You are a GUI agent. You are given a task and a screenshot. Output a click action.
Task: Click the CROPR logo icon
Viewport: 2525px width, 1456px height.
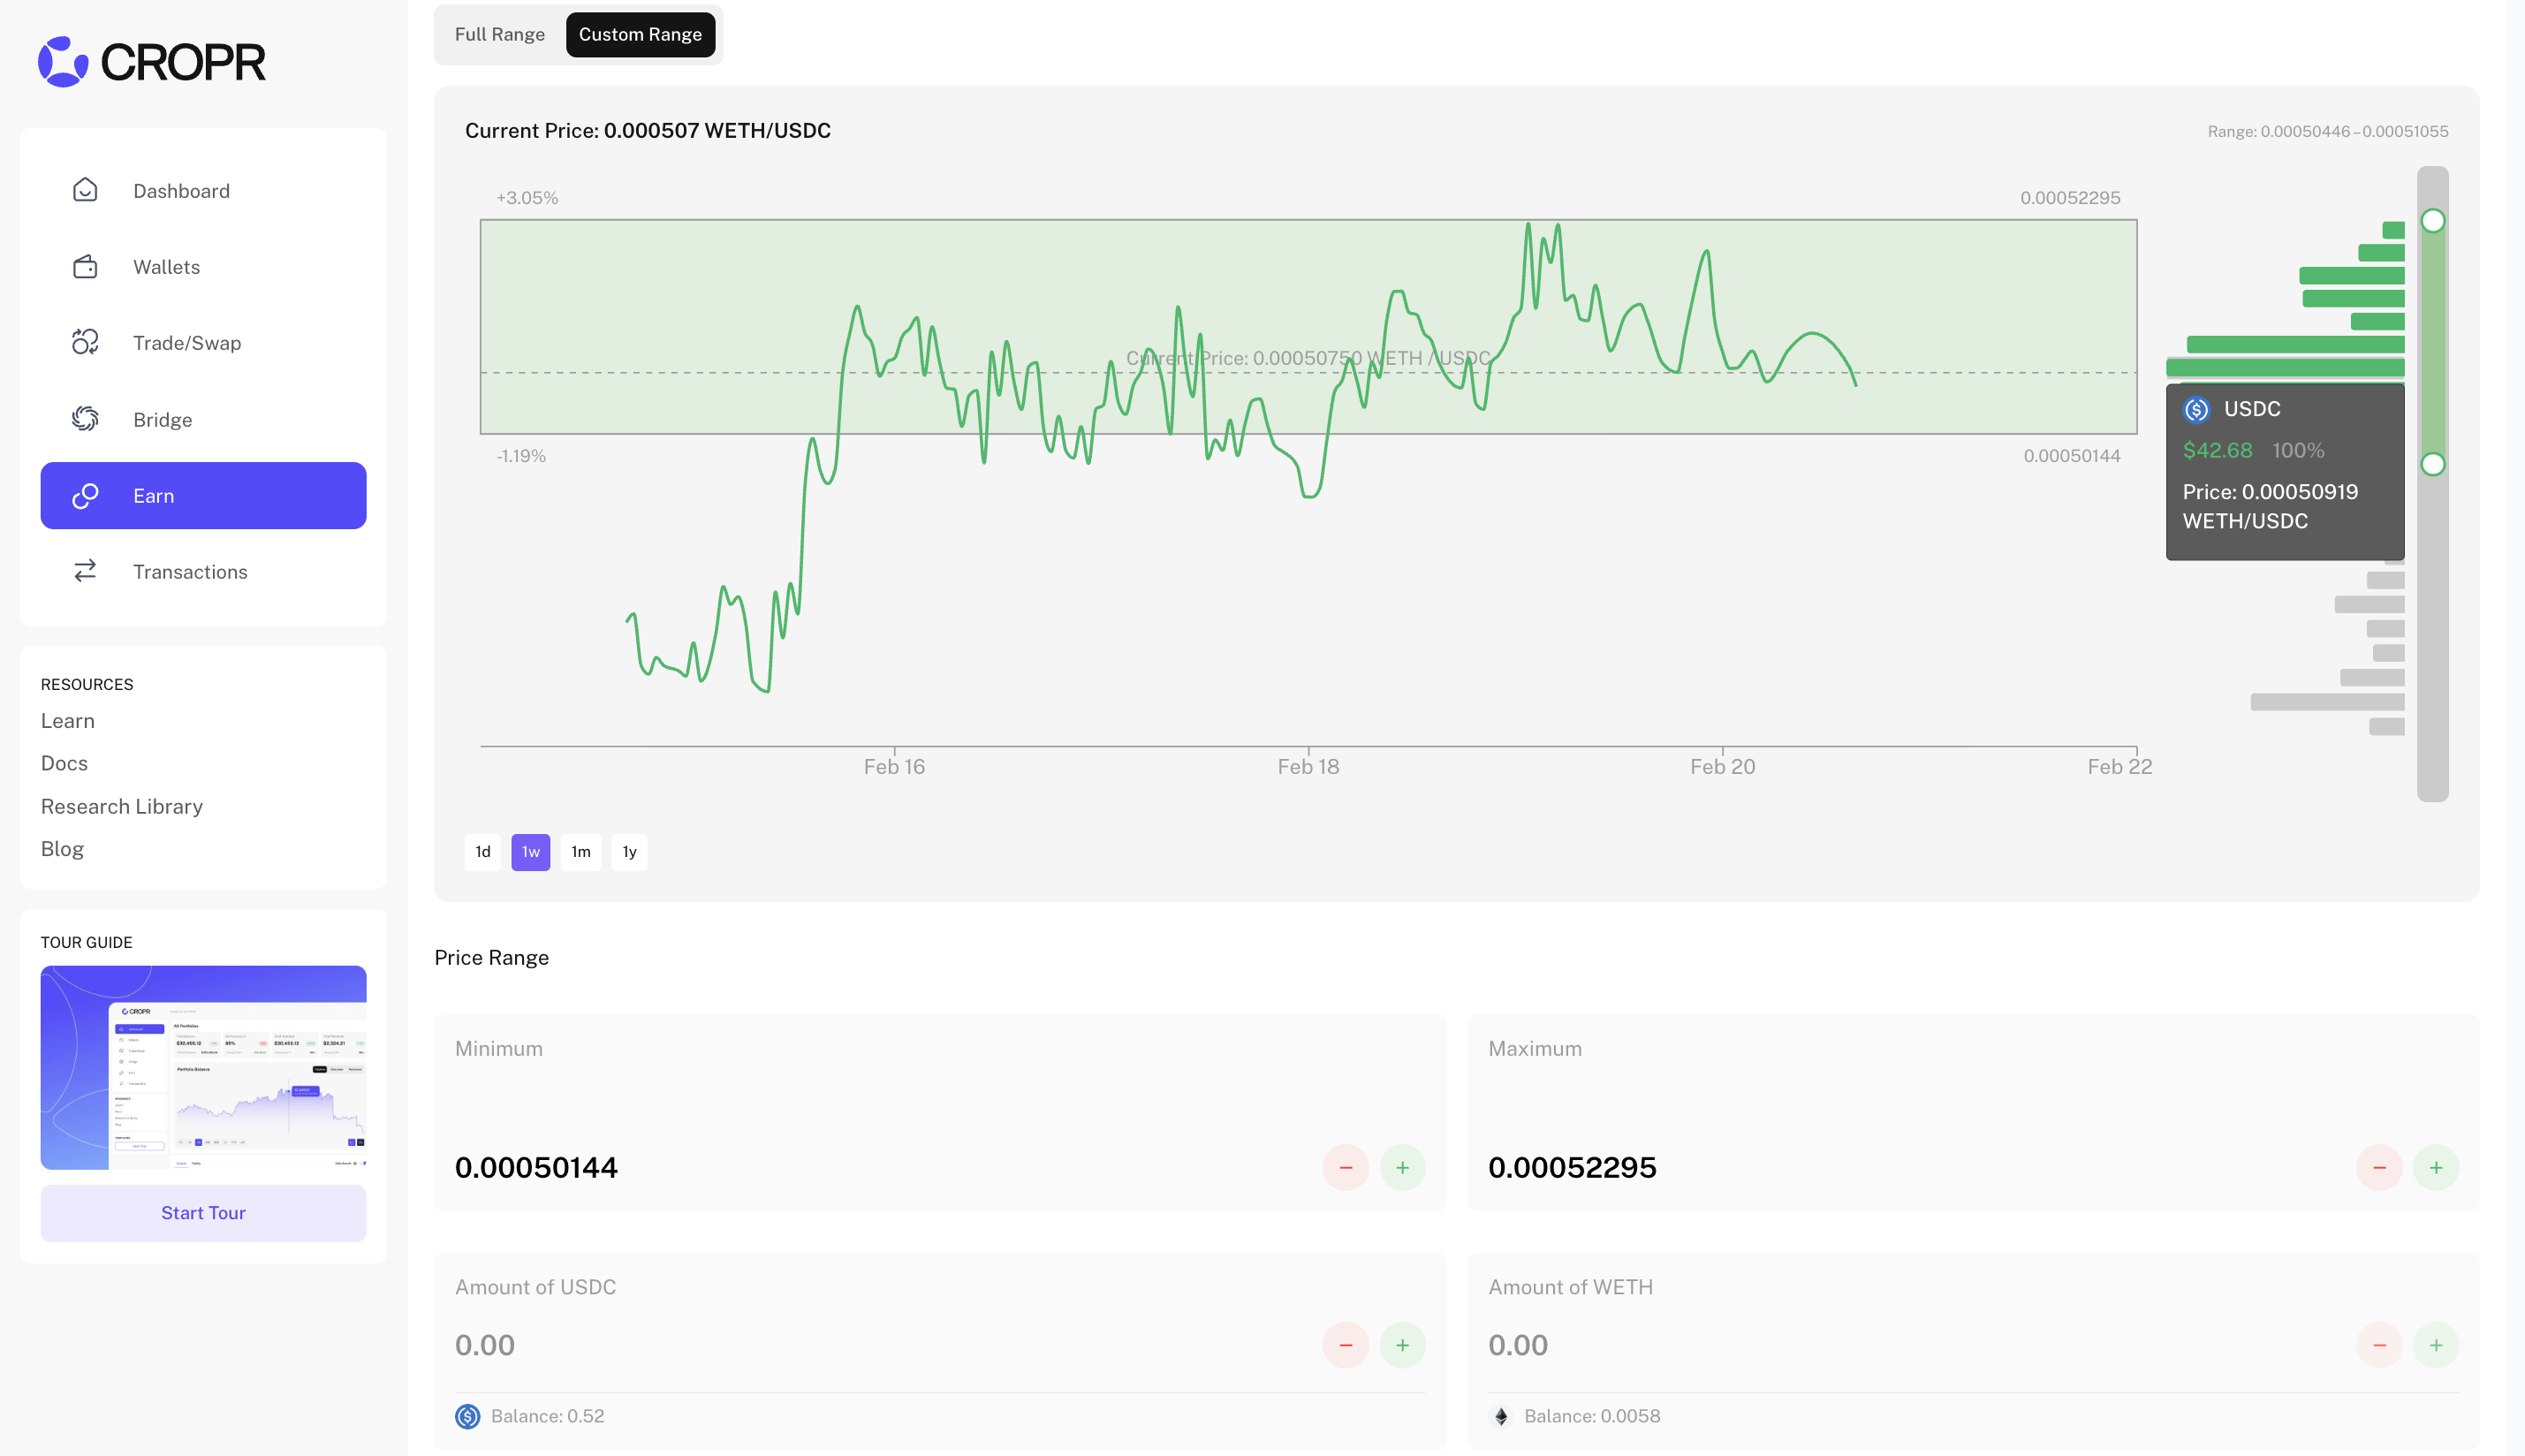[x=63, y=62]
